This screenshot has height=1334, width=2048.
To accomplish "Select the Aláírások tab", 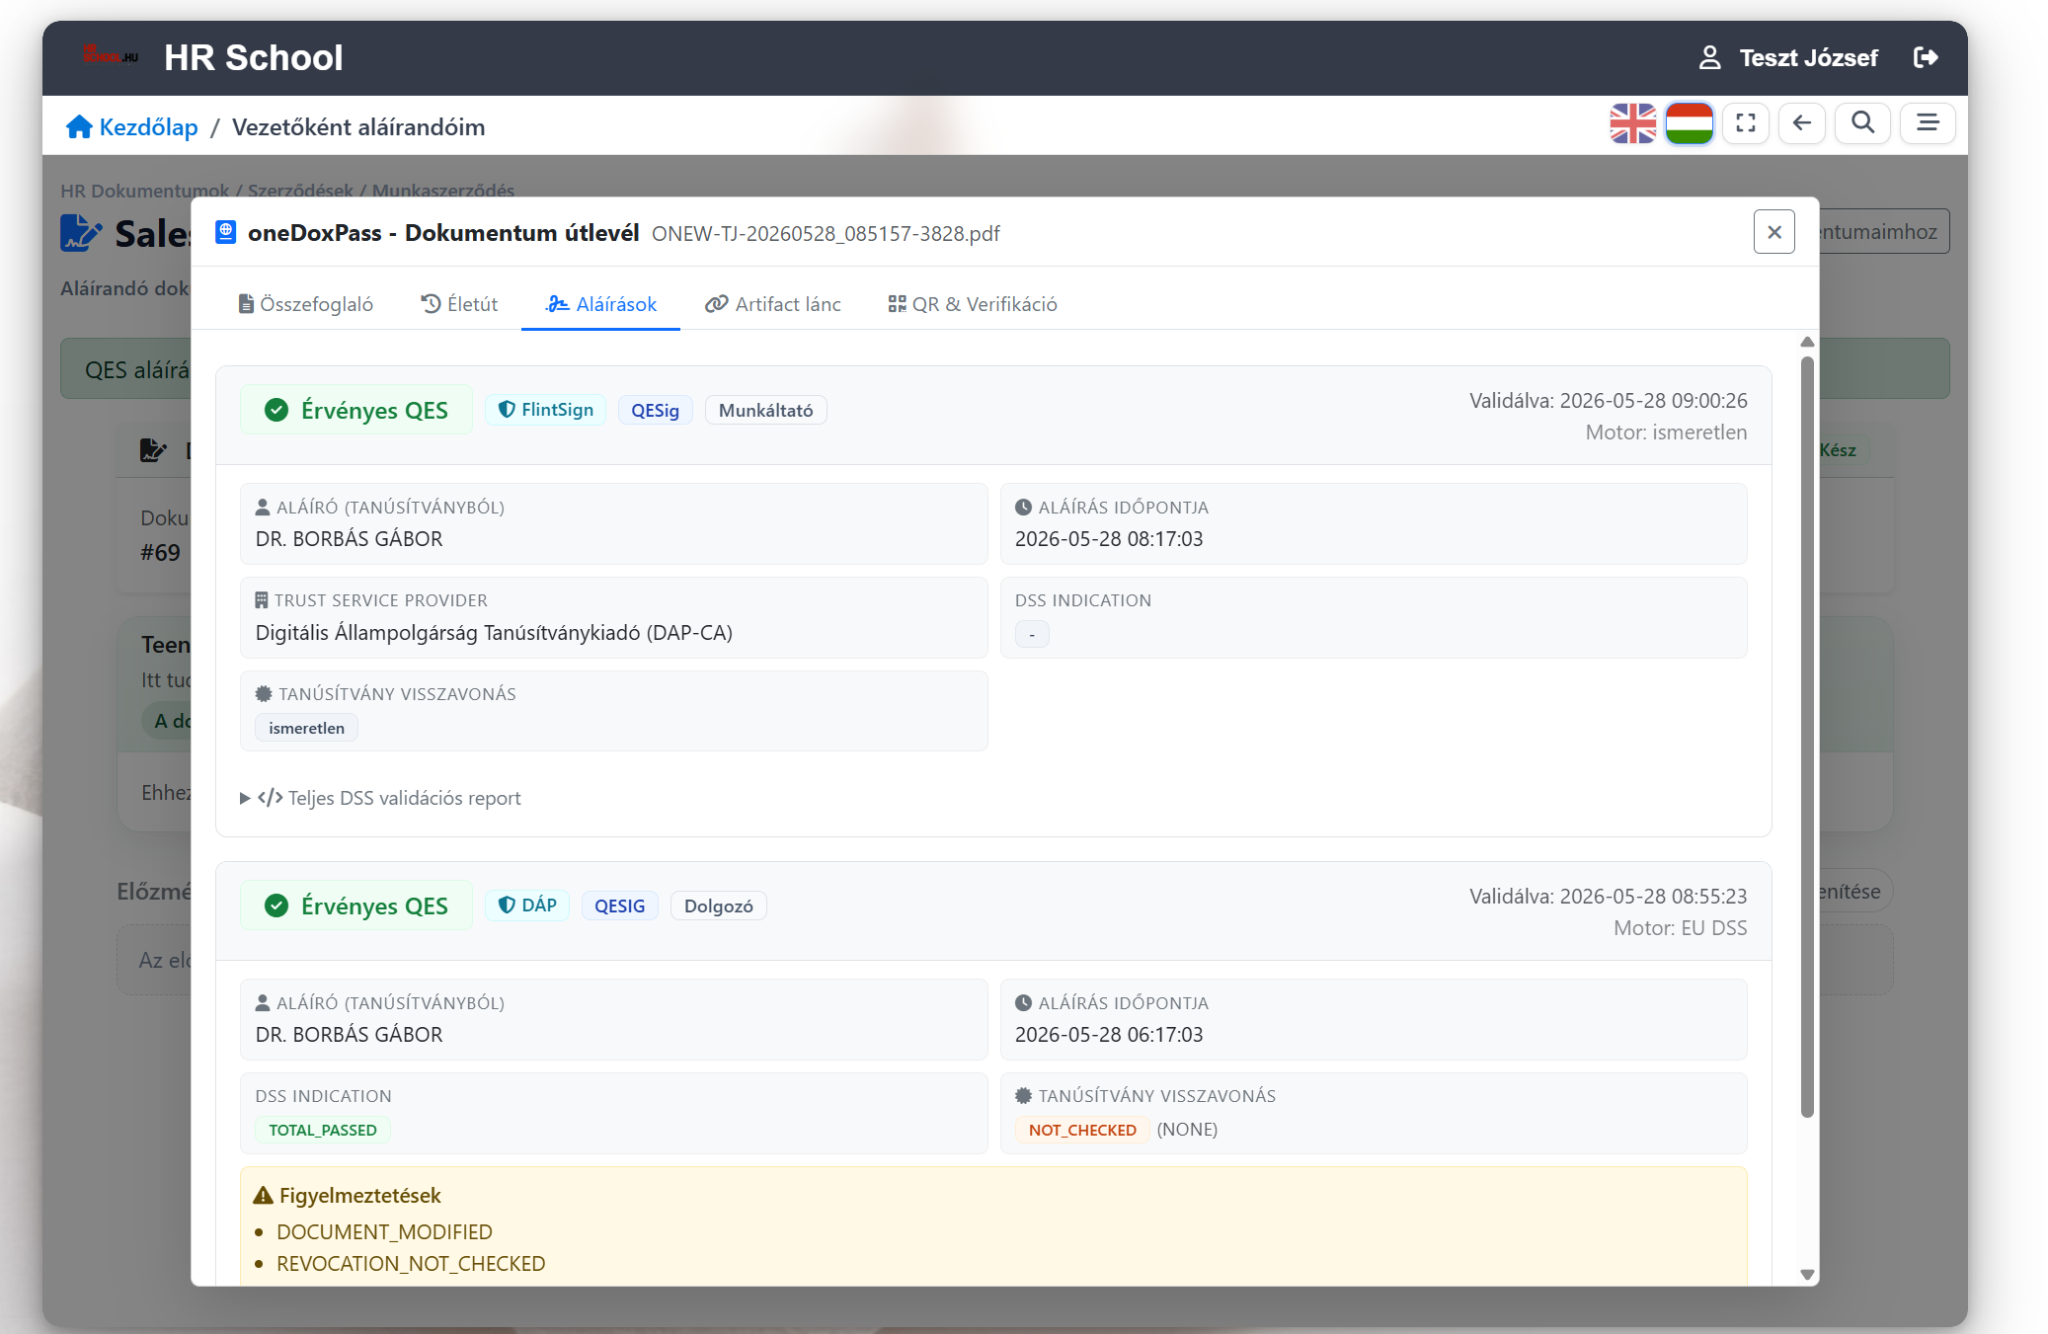I will point(601,304).
